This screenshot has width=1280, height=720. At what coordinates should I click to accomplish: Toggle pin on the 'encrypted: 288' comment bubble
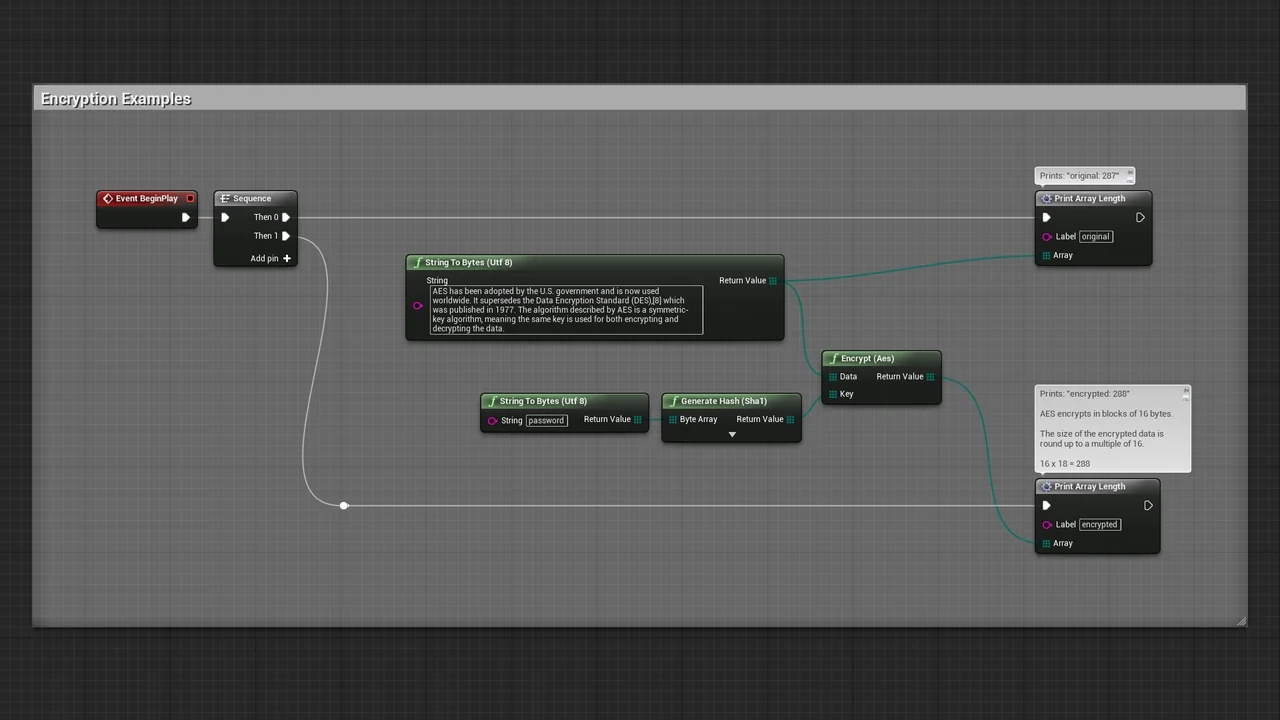pos(1186,390)
